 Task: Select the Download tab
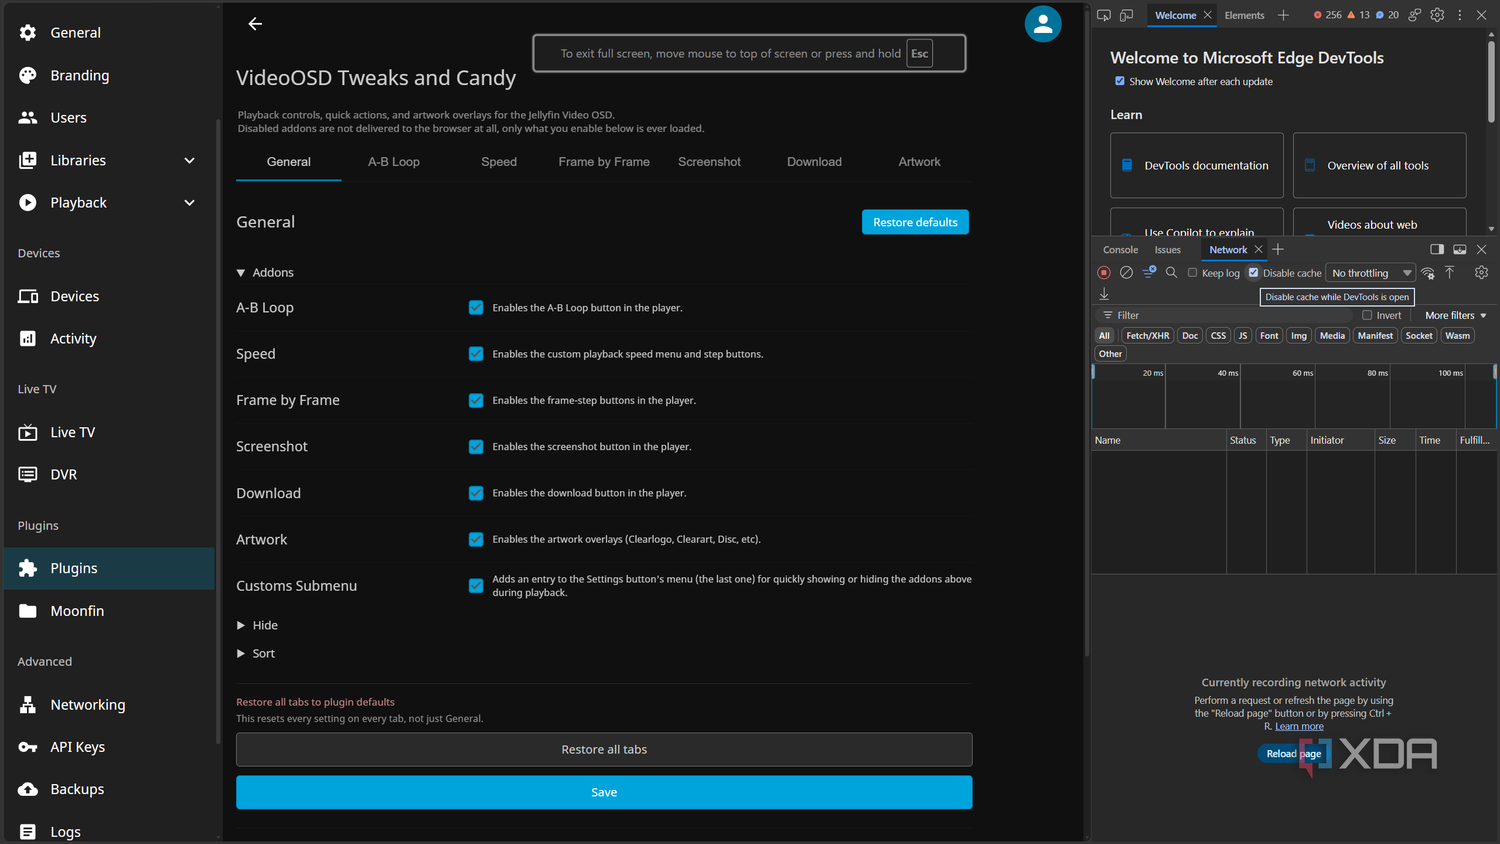pyautogui.click(x=814, y=162)
